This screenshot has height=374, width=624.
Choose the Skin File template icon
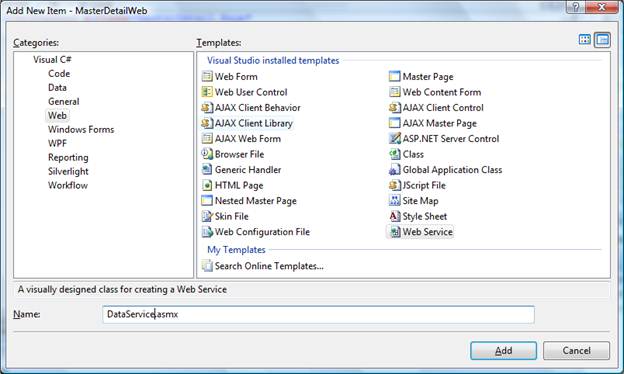pyautogui.click(x=207, y=216)
